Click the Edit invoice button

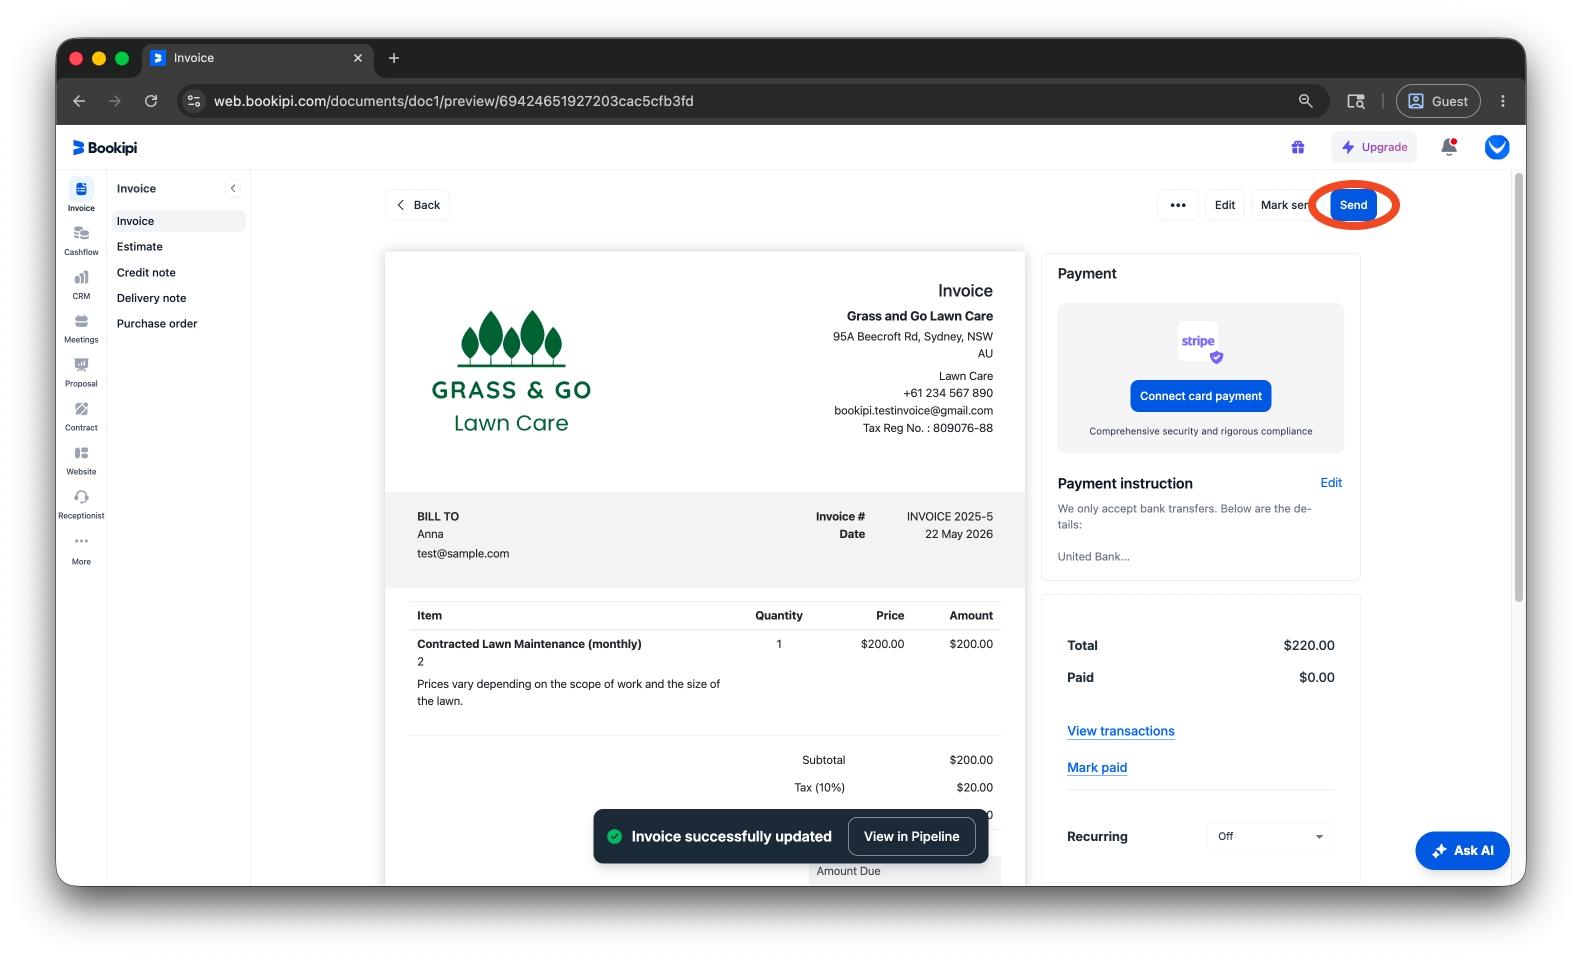pyautogui.click(x=1225, y=205)
